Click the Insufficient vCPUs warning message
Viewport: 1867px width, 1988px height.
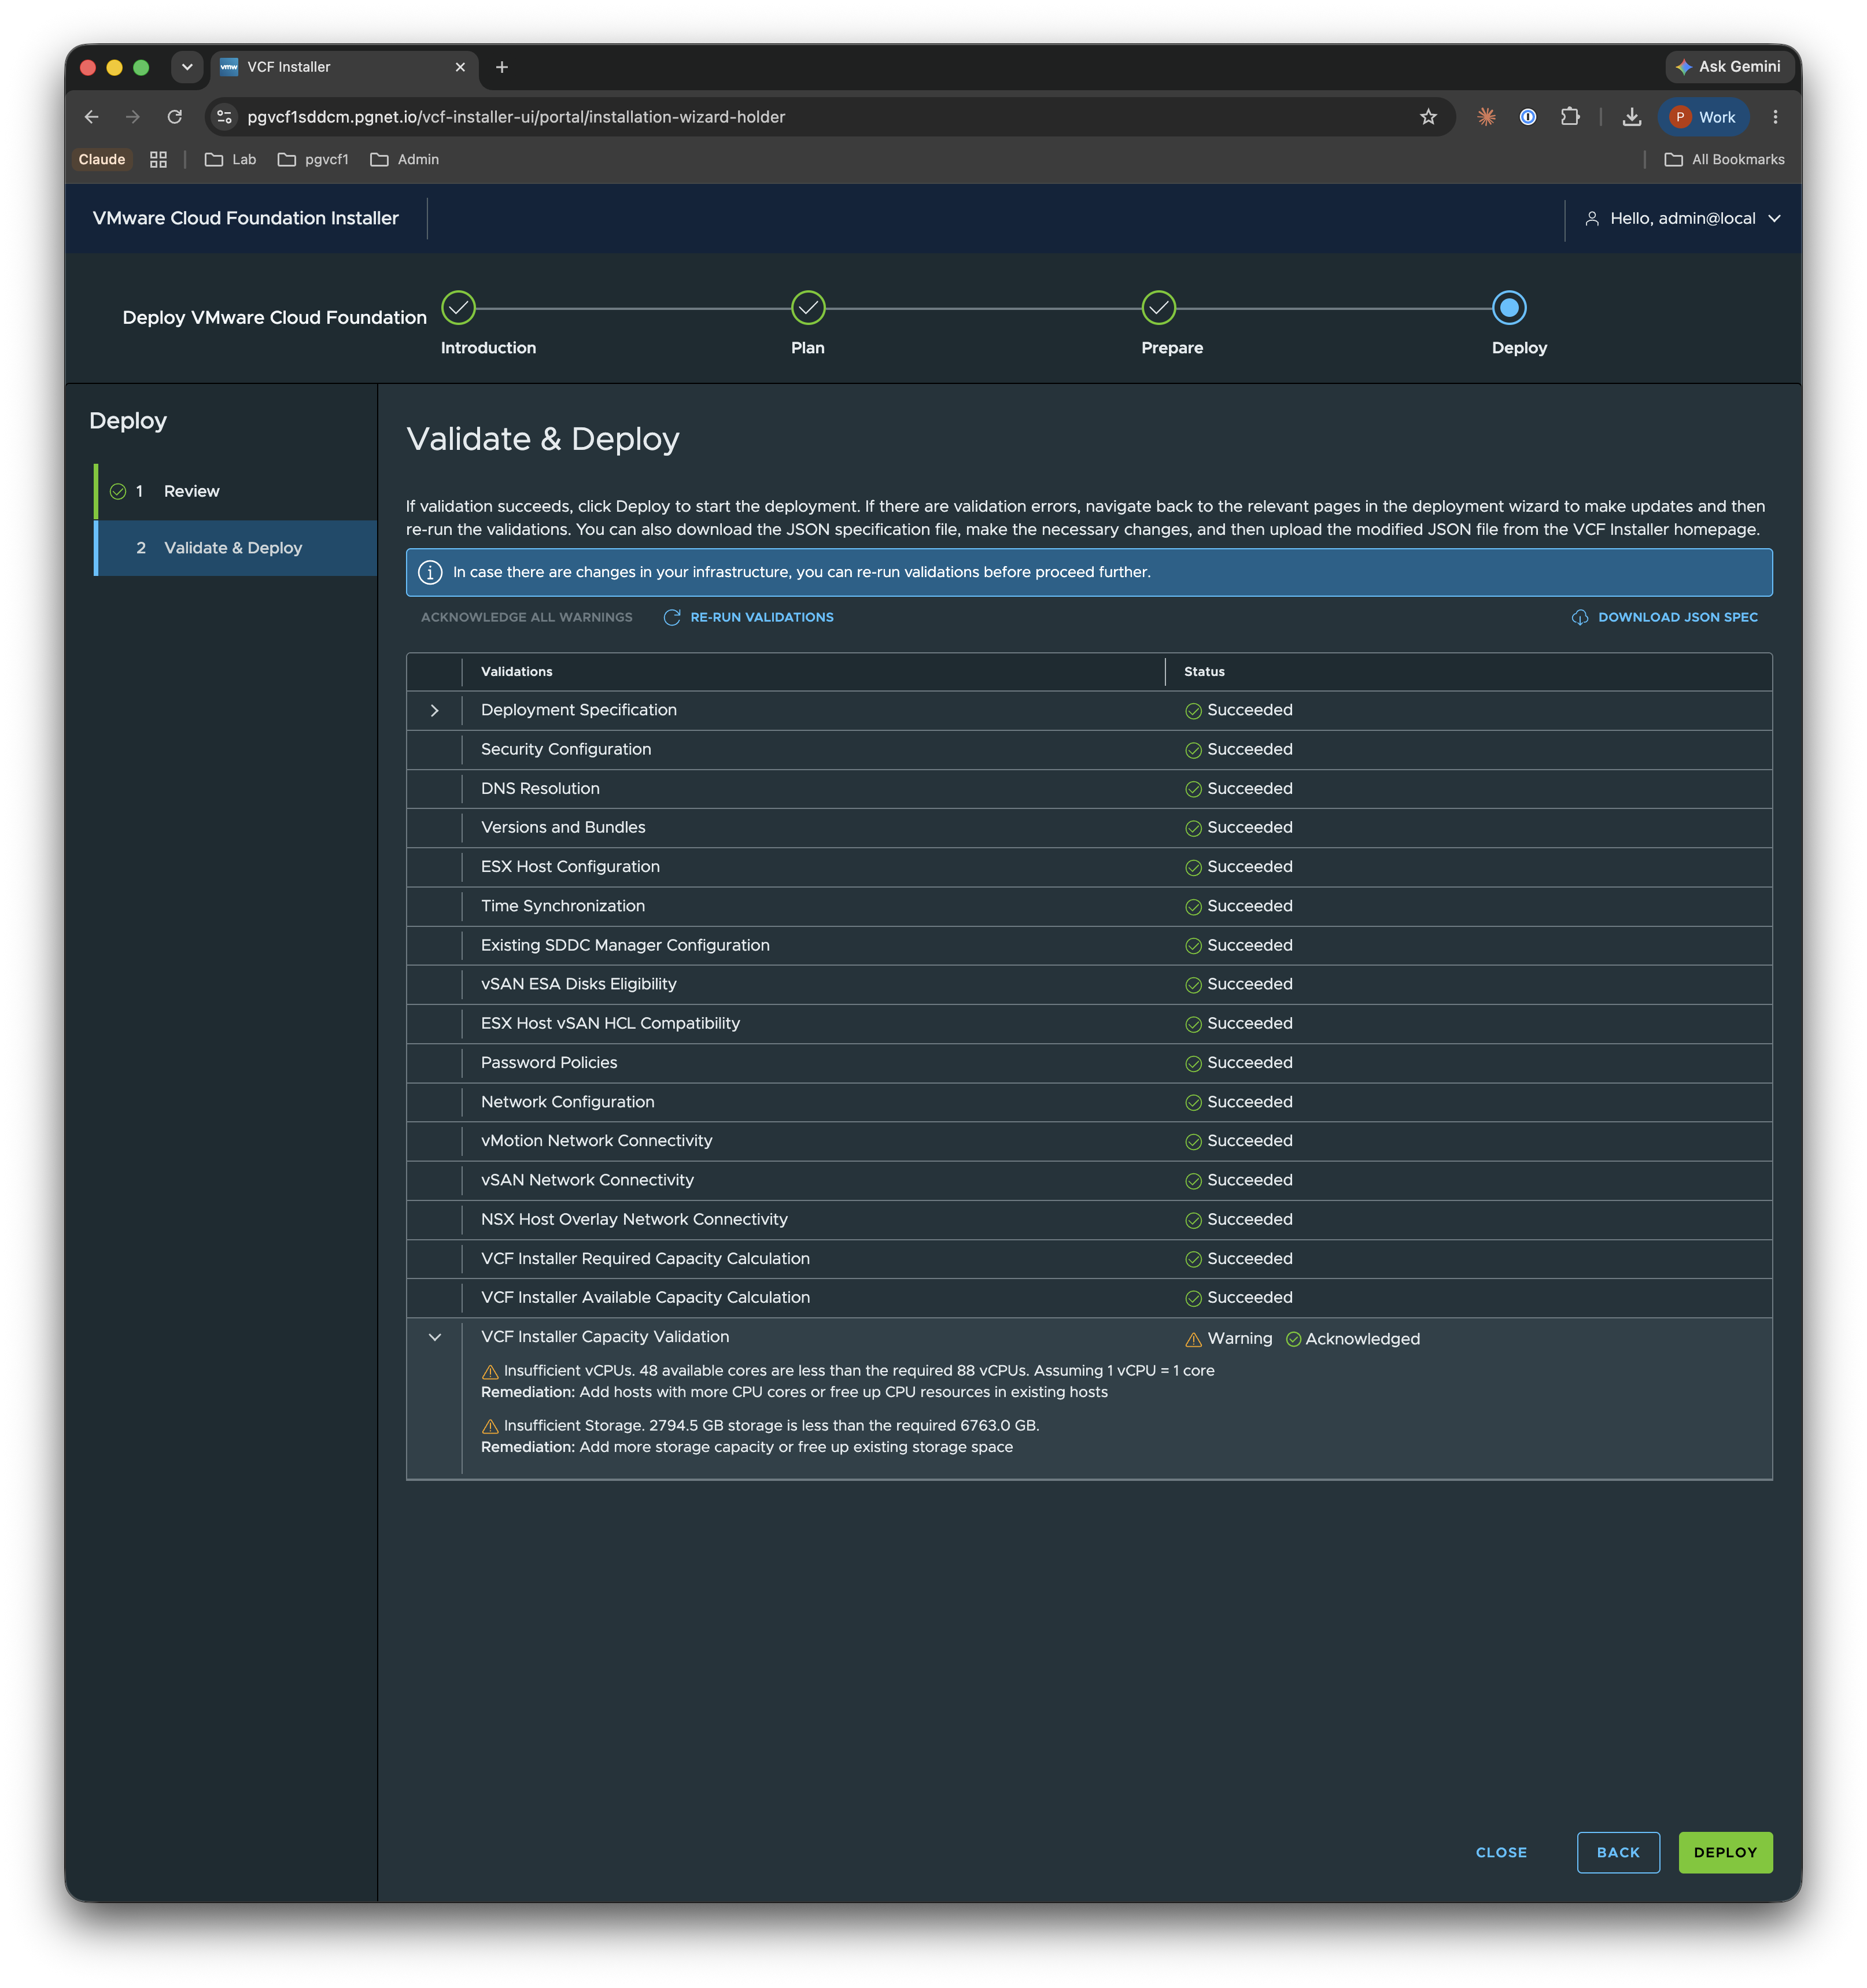click(x=848, y=1371)
